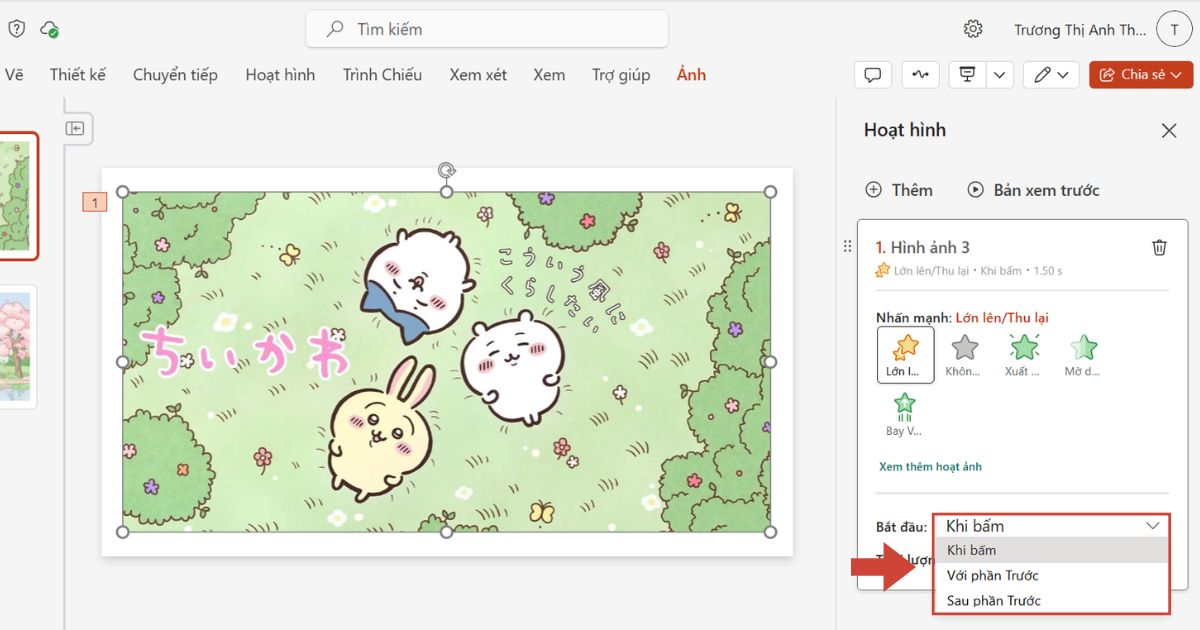Select the Mờ dần faded star effect
The width and height of the screenshot is (1200, 630).
[x=1083, y=355]
